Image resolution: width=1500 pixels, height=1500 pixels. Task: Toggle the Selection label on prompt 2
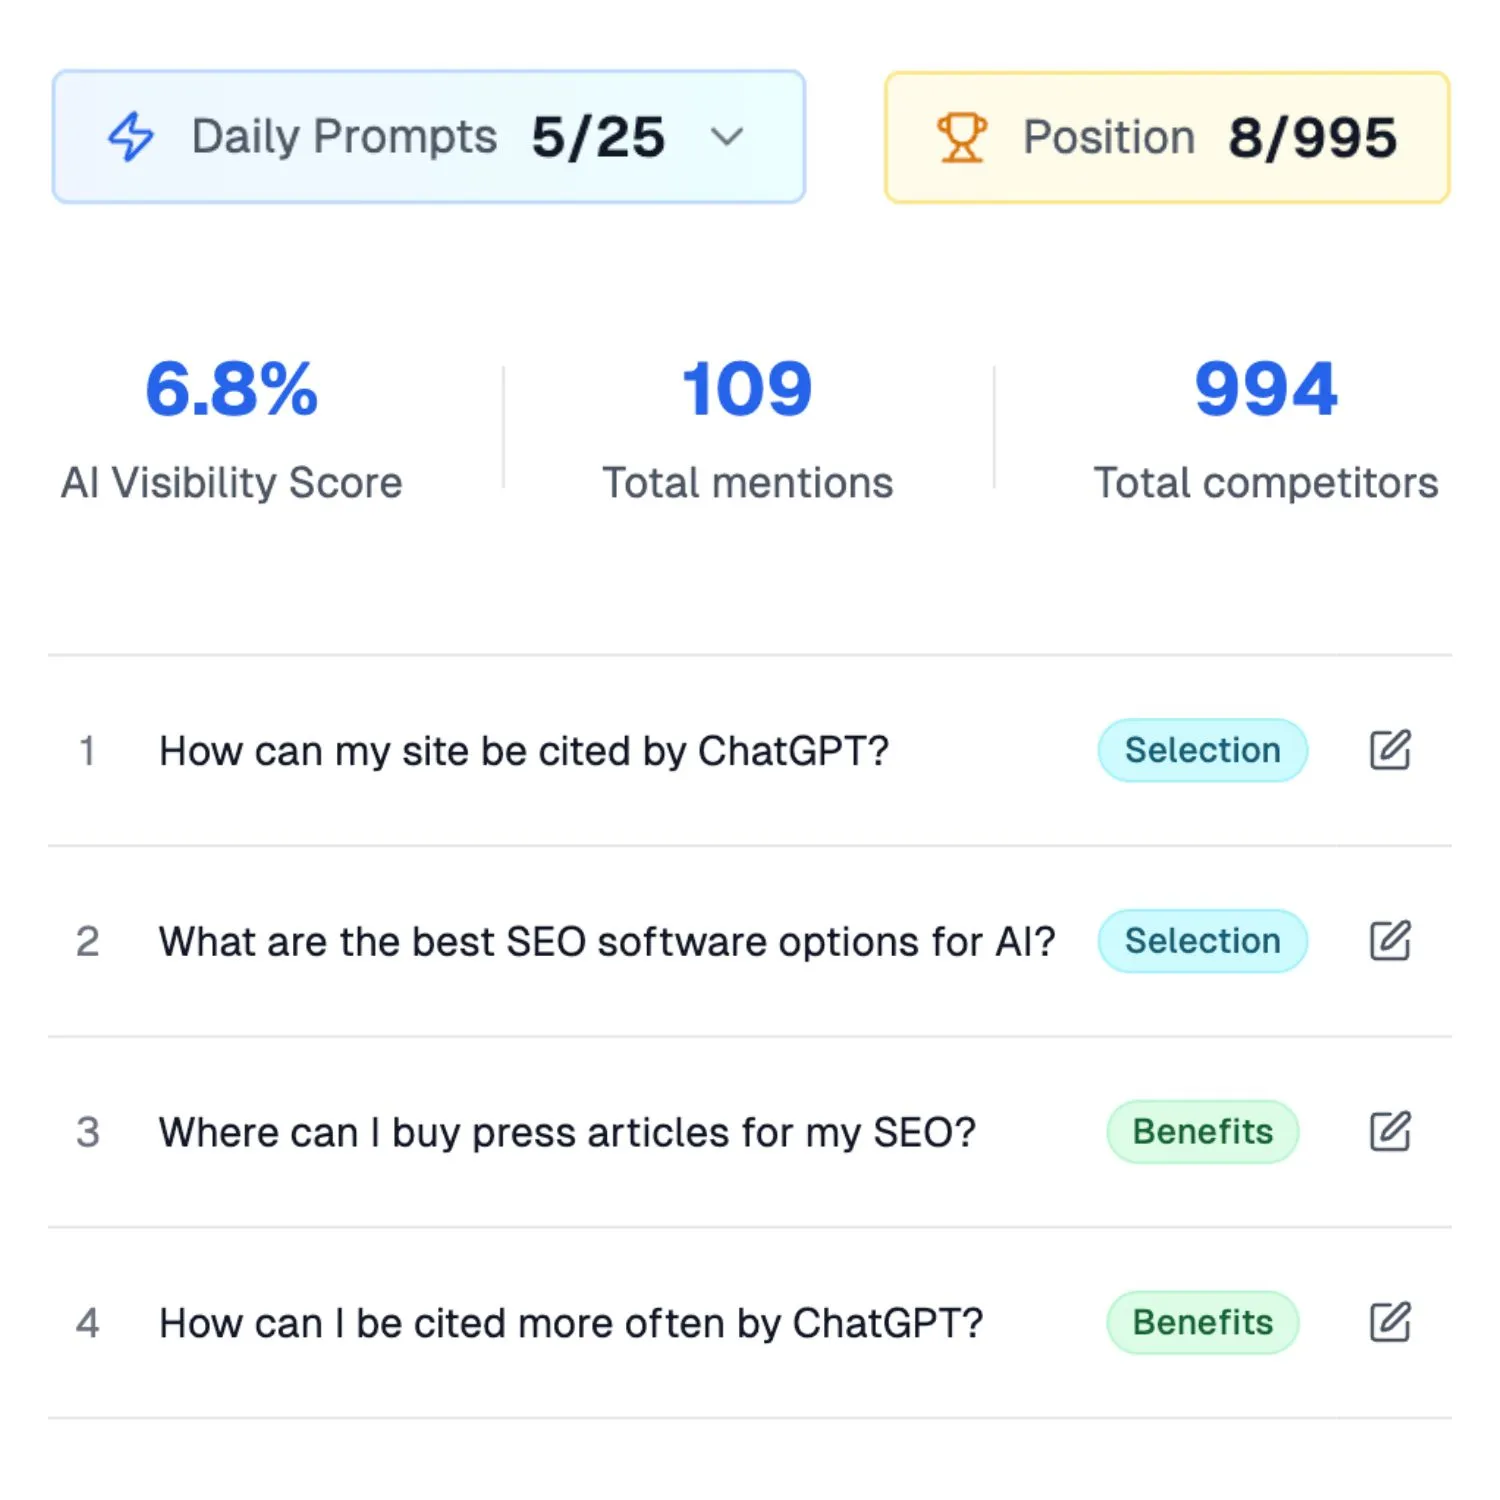tap(1202, 940)
